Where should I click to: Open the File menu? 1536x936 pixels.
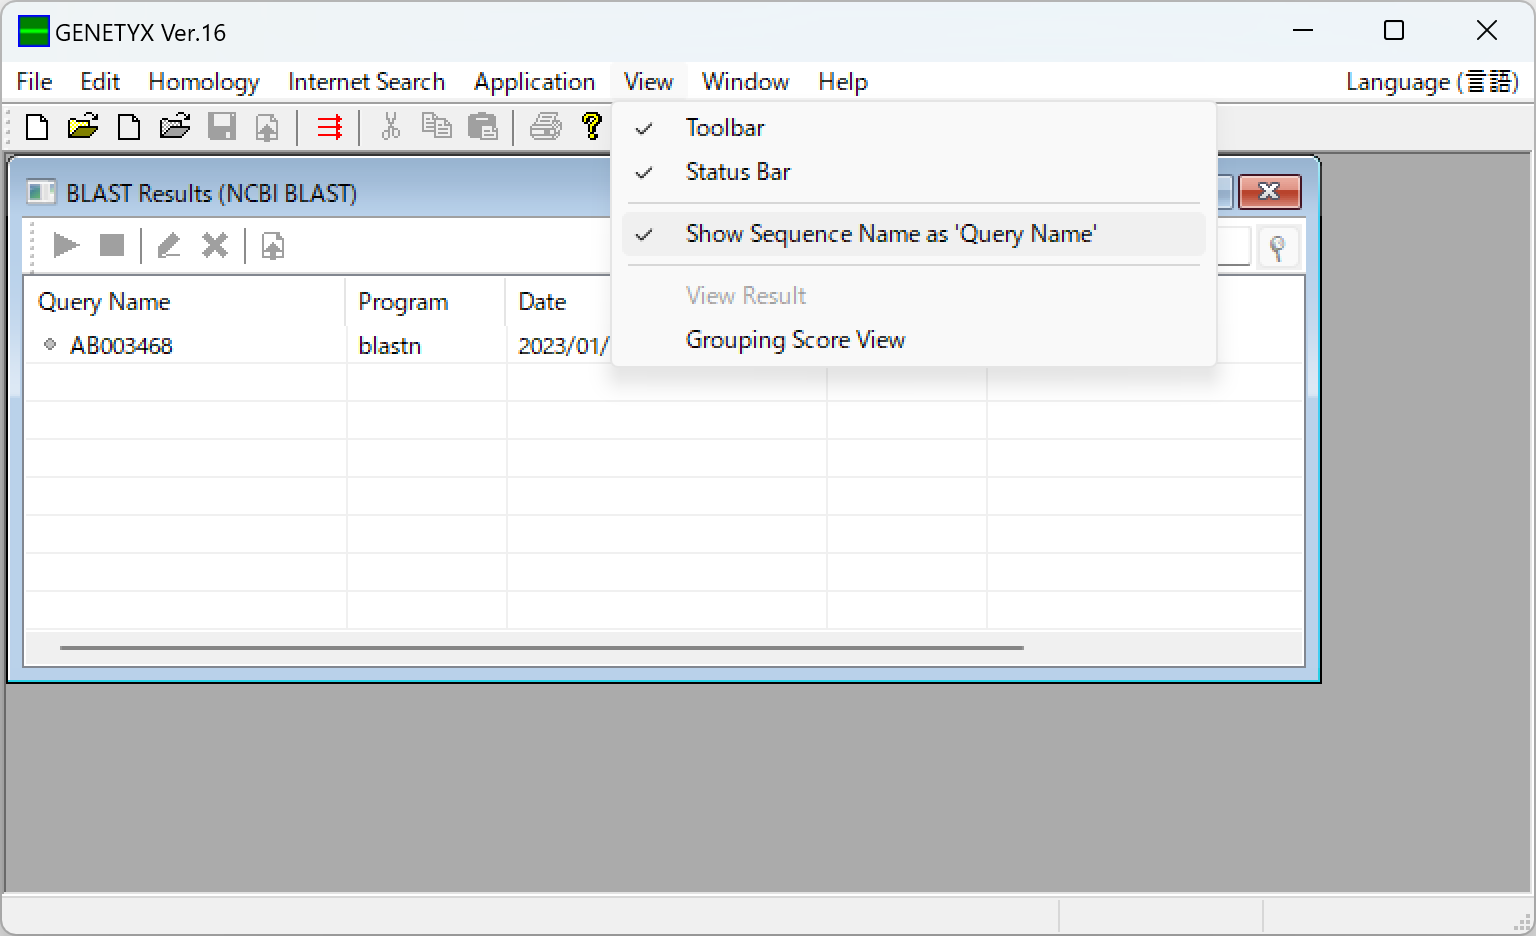(x=35, y=82)
